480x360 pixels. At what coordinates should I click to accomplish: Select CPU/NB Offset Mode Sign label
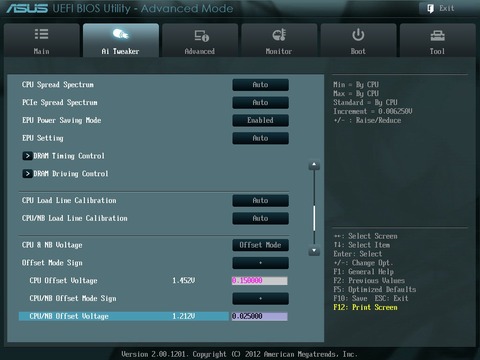click(x=73, y=299)
